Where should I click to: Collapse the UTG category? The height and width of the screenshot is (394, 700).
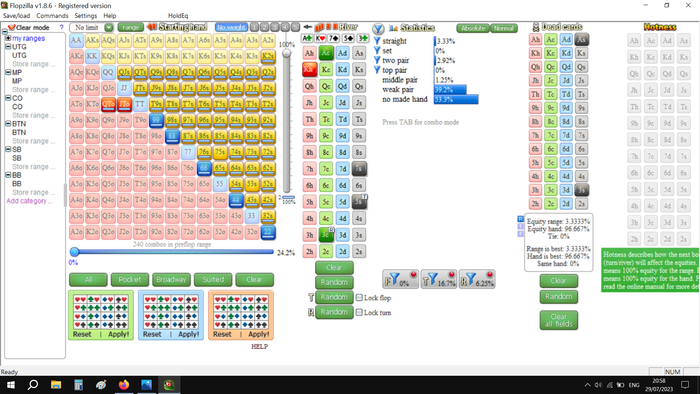coord(8,46)
